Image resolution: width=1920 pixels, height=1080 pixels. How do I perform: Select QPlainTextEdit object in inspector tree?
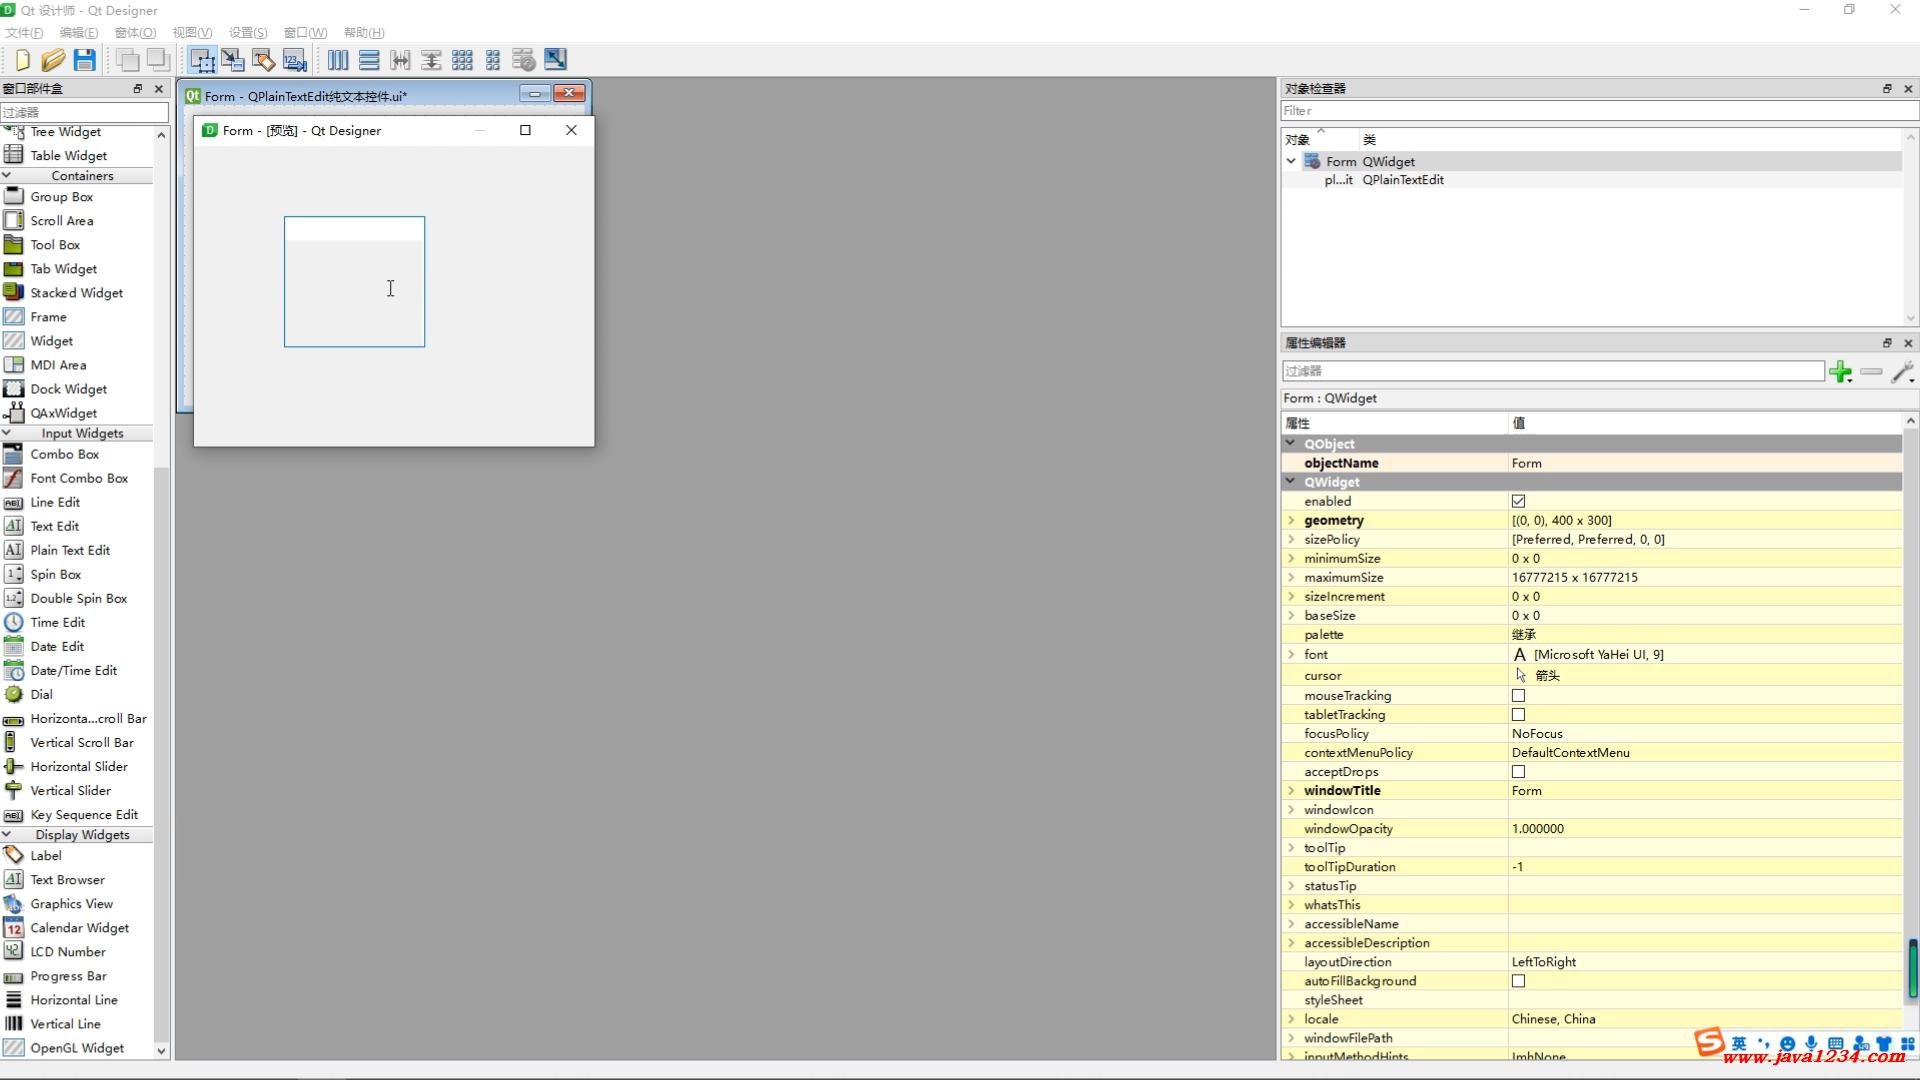pos(1402,180)
